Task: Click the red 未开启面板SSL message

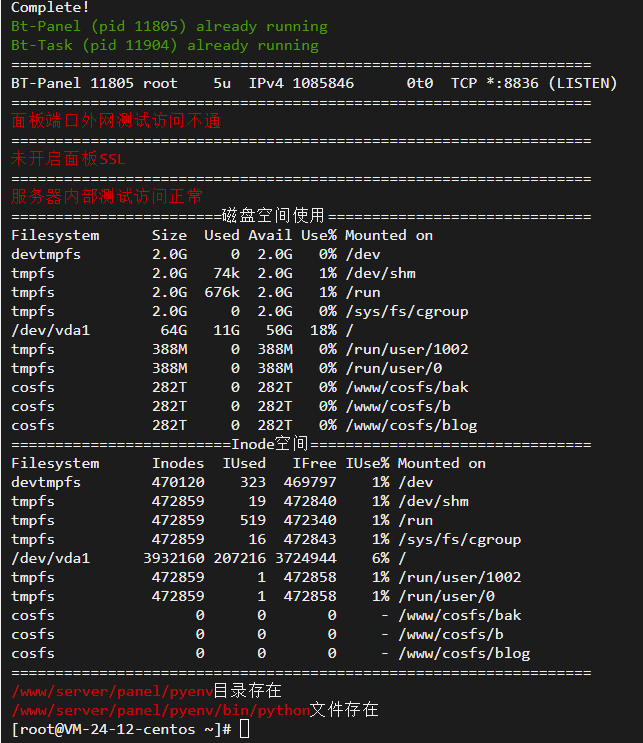Action: [68, 159]
